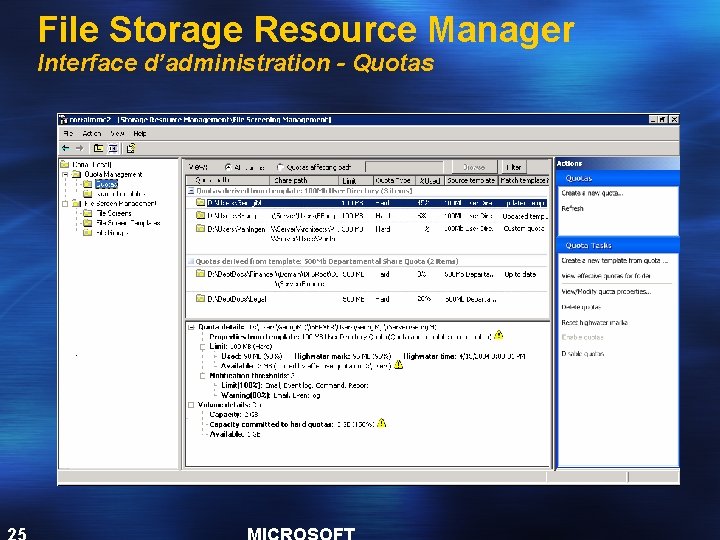Click the Back arrow toolbar icon

(66, 148)
